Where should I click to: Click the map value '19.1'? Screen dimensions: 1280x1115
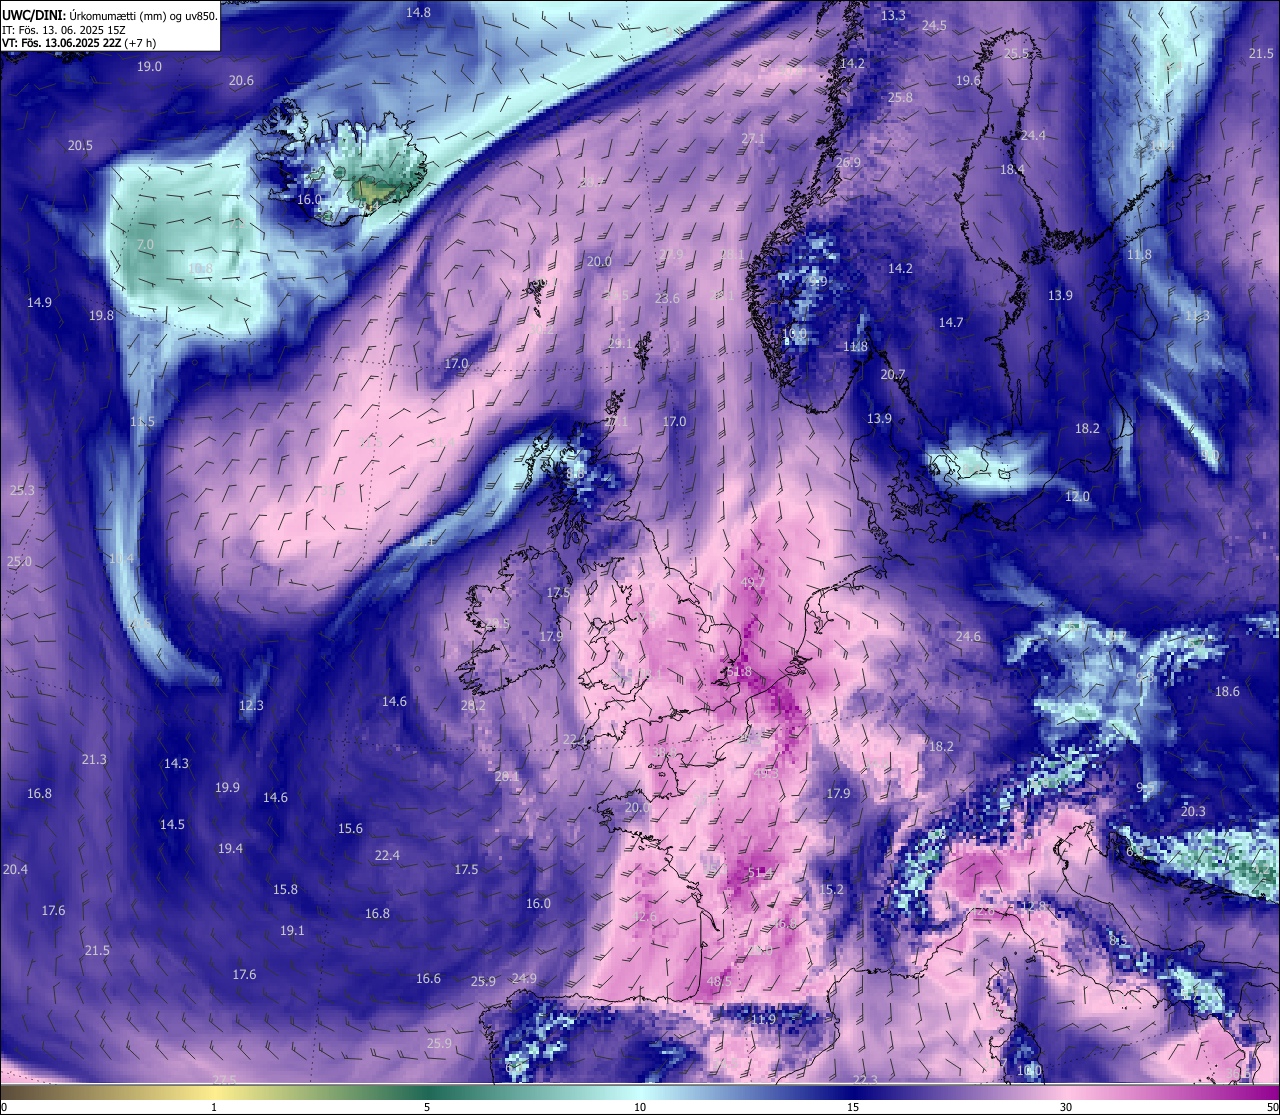tap(292, 930)
